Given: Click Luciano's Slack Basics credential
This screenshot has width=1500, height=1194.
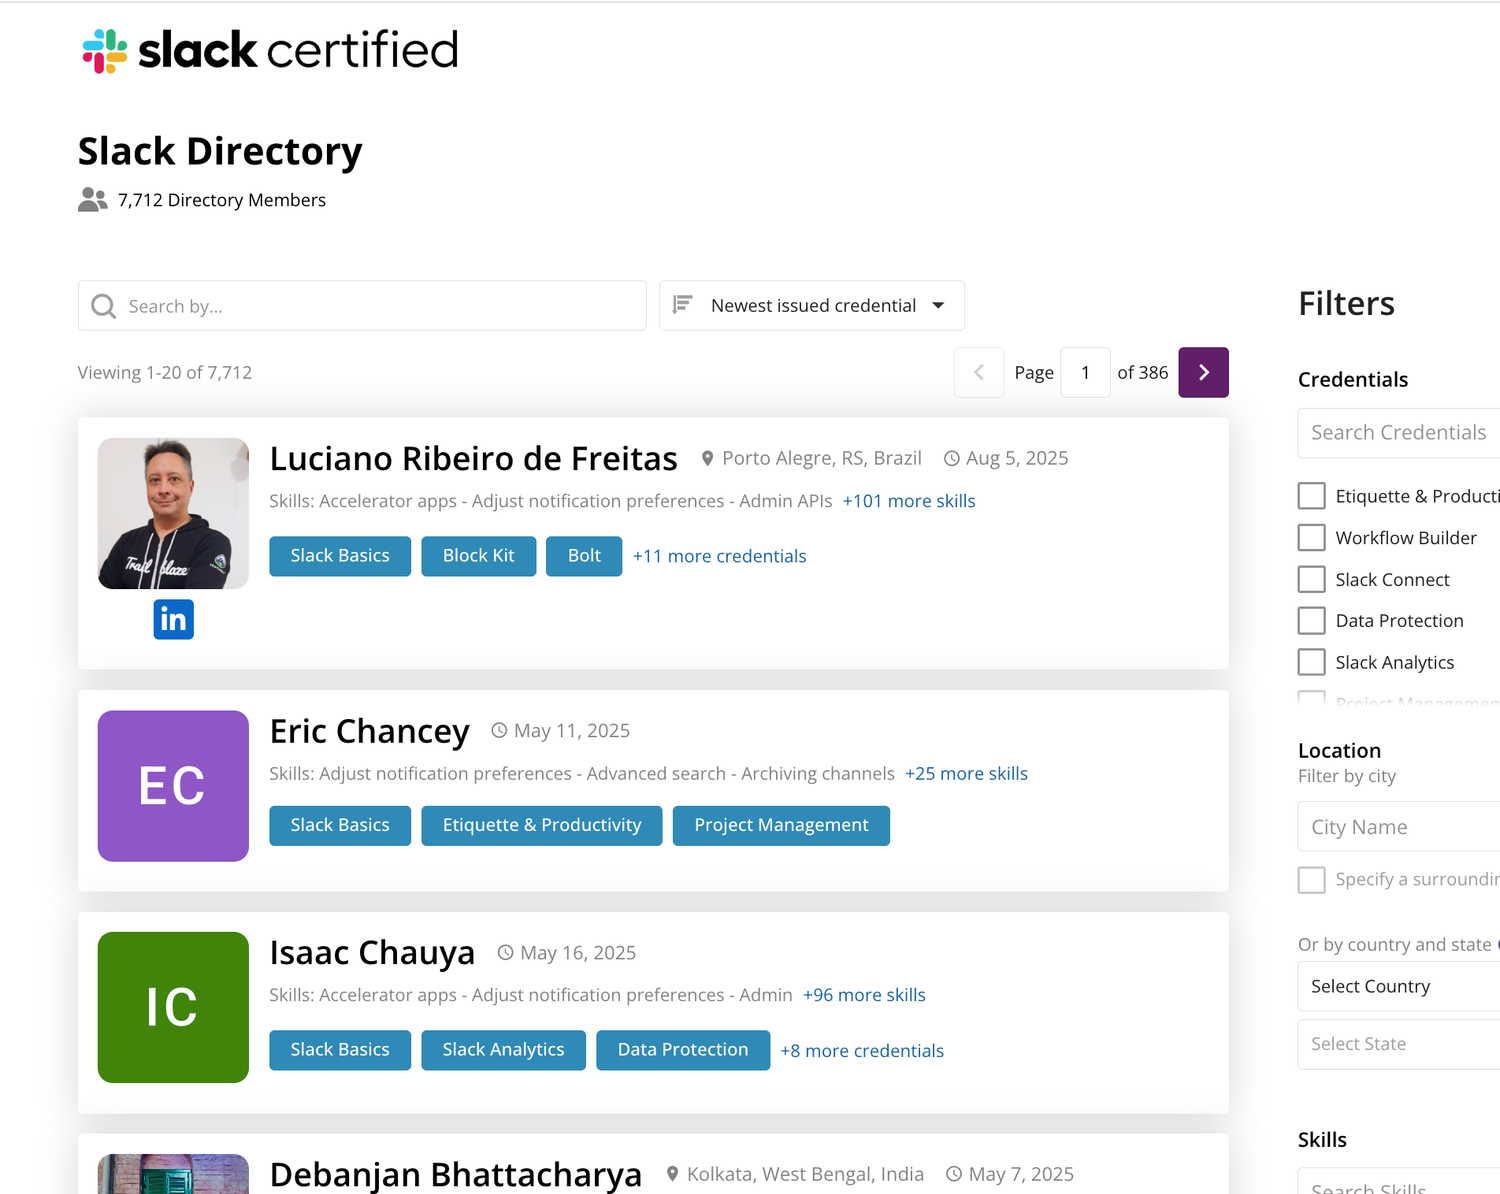Looking at the screenshot, I should (x=340, y=556).
